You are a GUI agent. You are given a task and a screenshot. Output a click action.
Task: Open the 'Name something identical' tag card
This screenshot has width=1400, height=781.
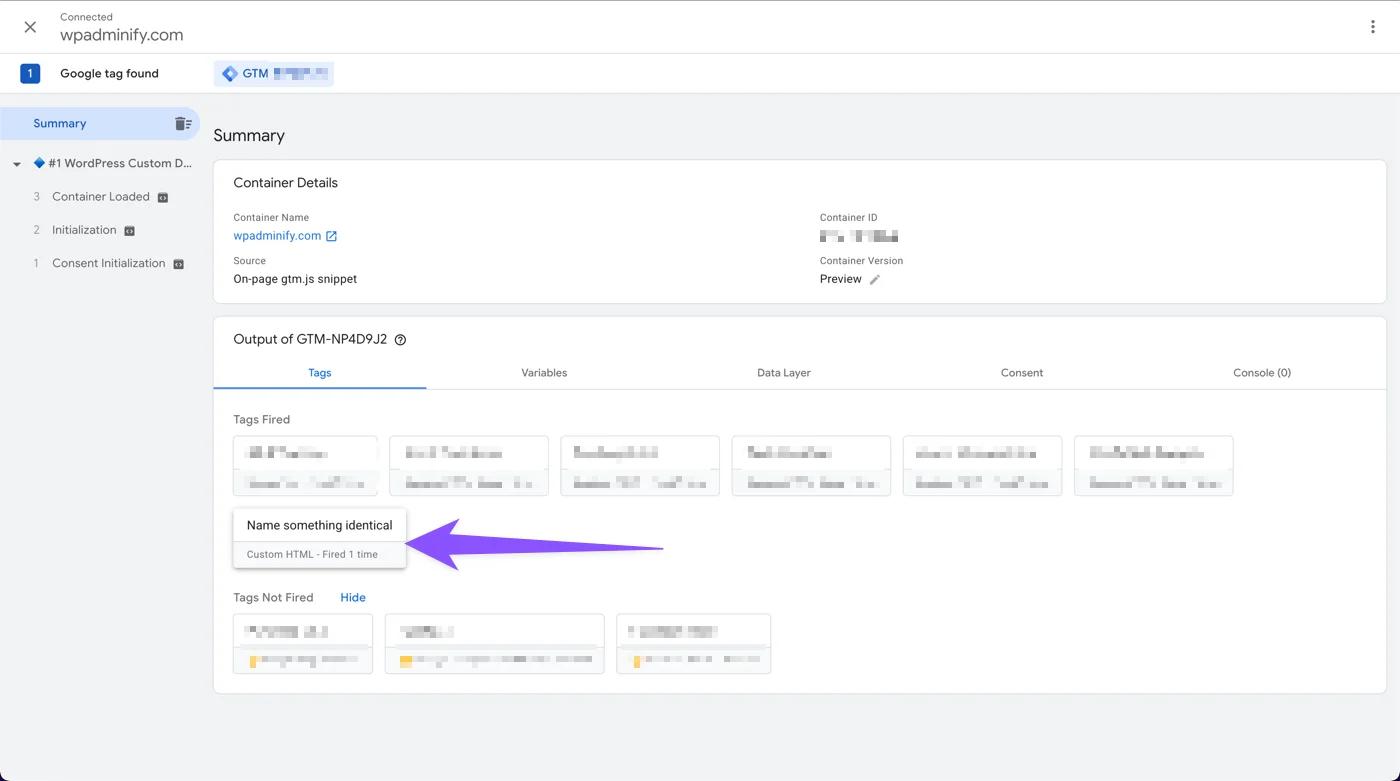[320, 539]
